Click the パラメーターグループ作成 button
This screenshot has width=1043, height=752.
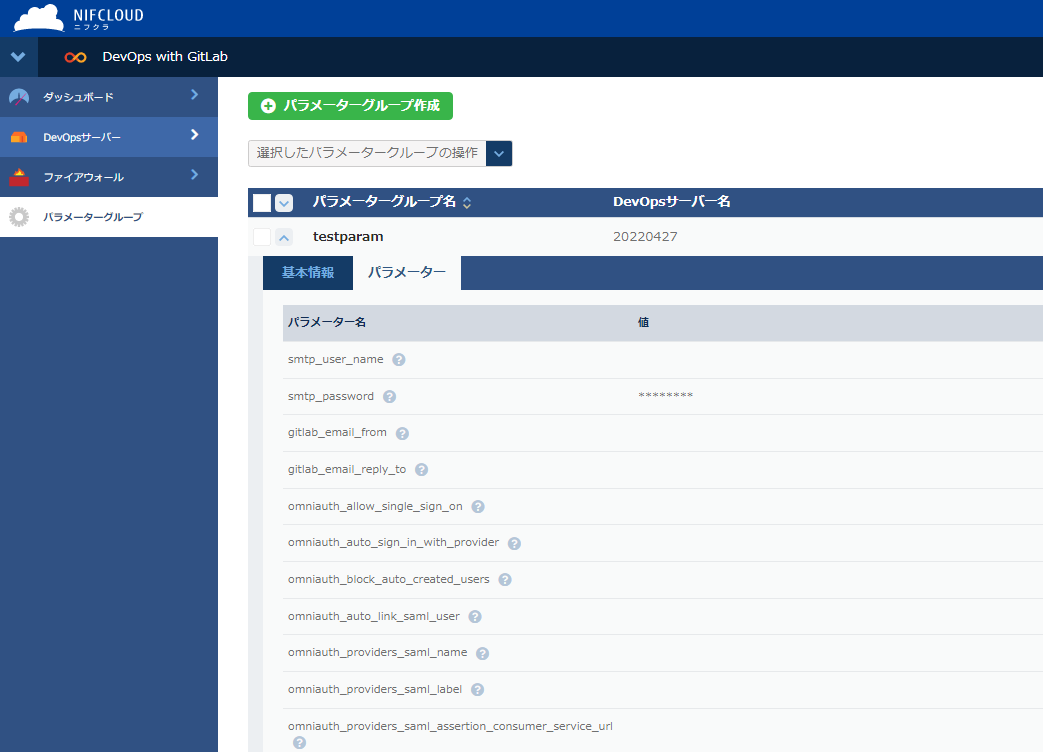click(x=350, y=106)
